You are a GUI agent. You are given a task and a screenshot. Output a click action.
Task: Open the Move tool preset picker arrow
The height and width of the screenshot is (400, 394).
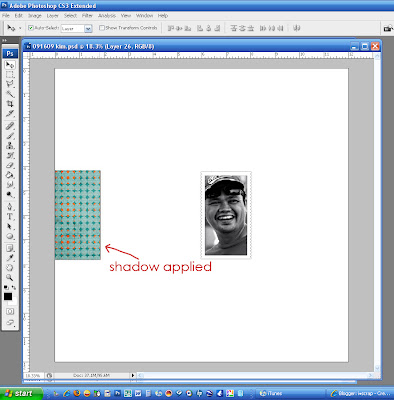coord(20,28)
